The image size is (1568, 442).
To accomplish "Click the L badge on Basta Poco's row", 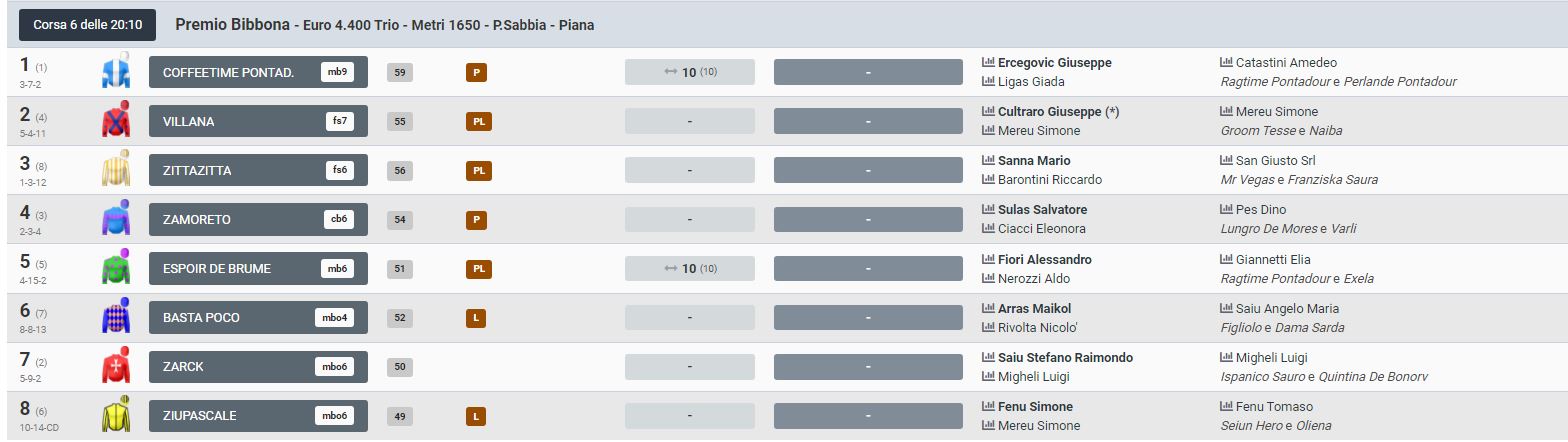I will (476, 318).
